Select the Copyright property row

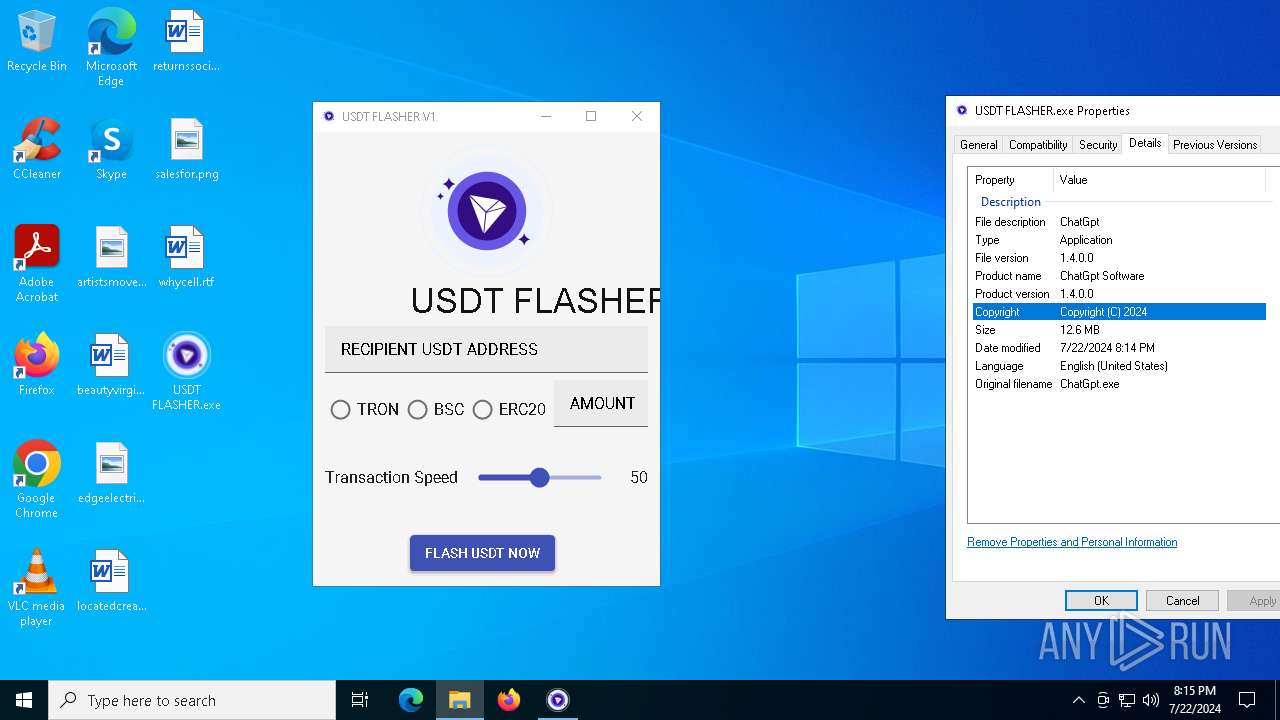click(1119, 312)
